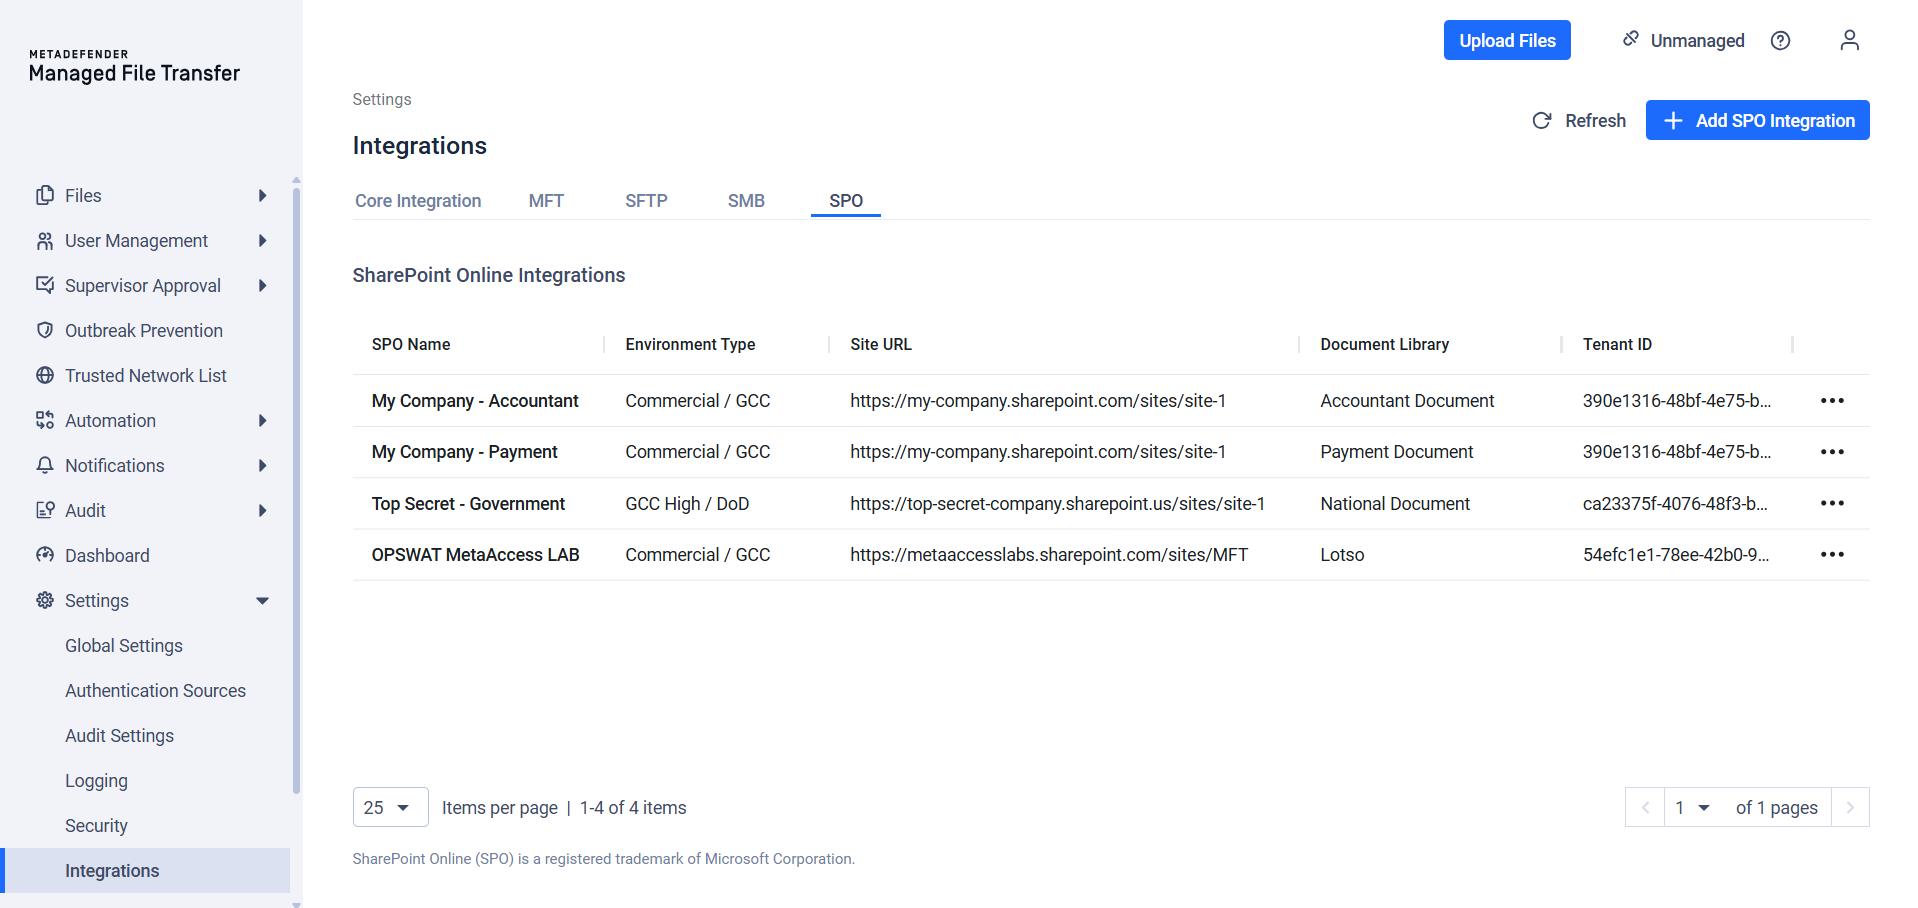This screenshot has height=908, width=1918.
Task: Click the Add SPO Integration button
Action: pos(1757,120)
